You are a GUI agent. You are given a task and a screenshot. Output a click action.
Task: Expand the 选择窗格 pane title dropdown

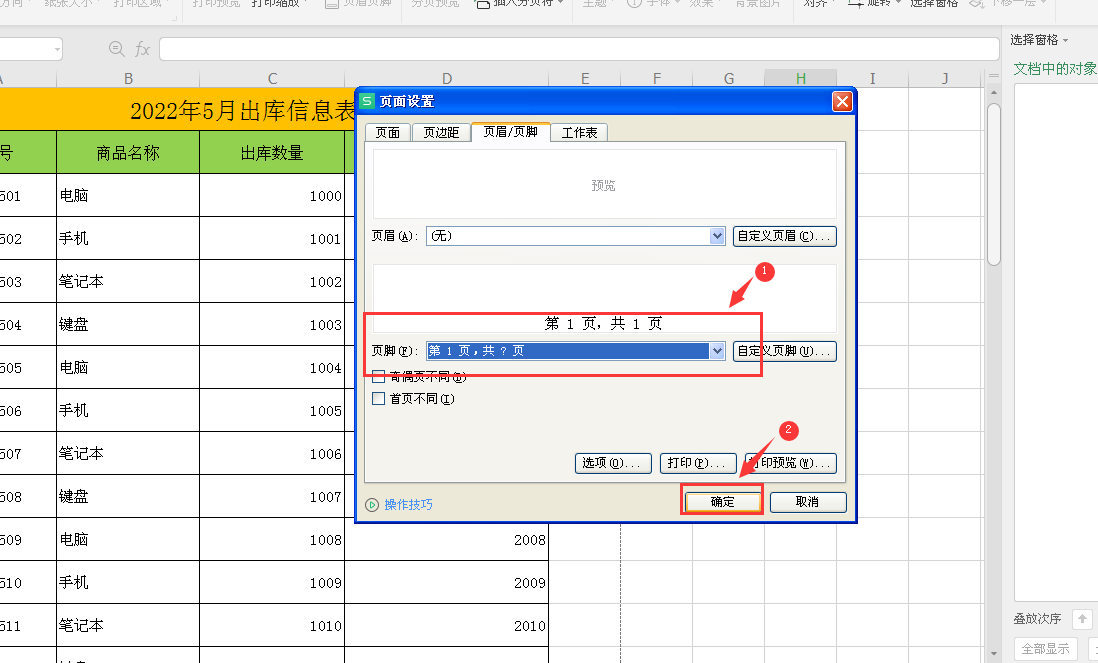point(1065,41)
